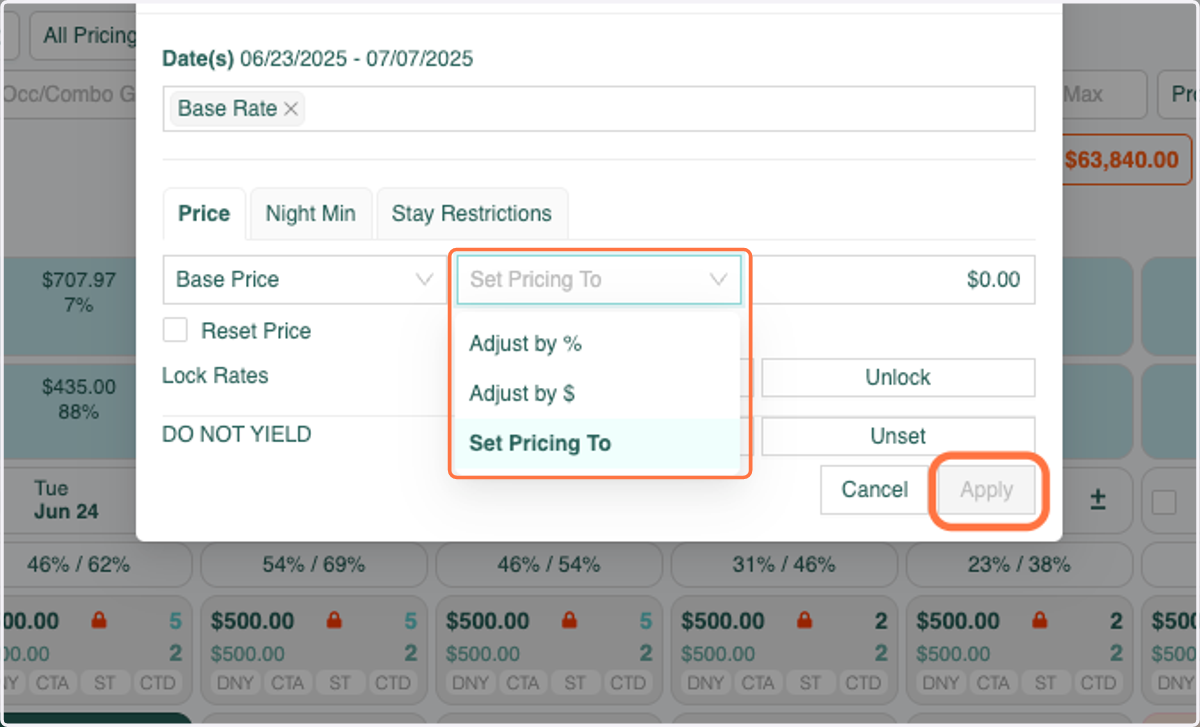1200x727 pixels.
Task: Pick Set Pricing To in the list
Action: pos(595,444)
